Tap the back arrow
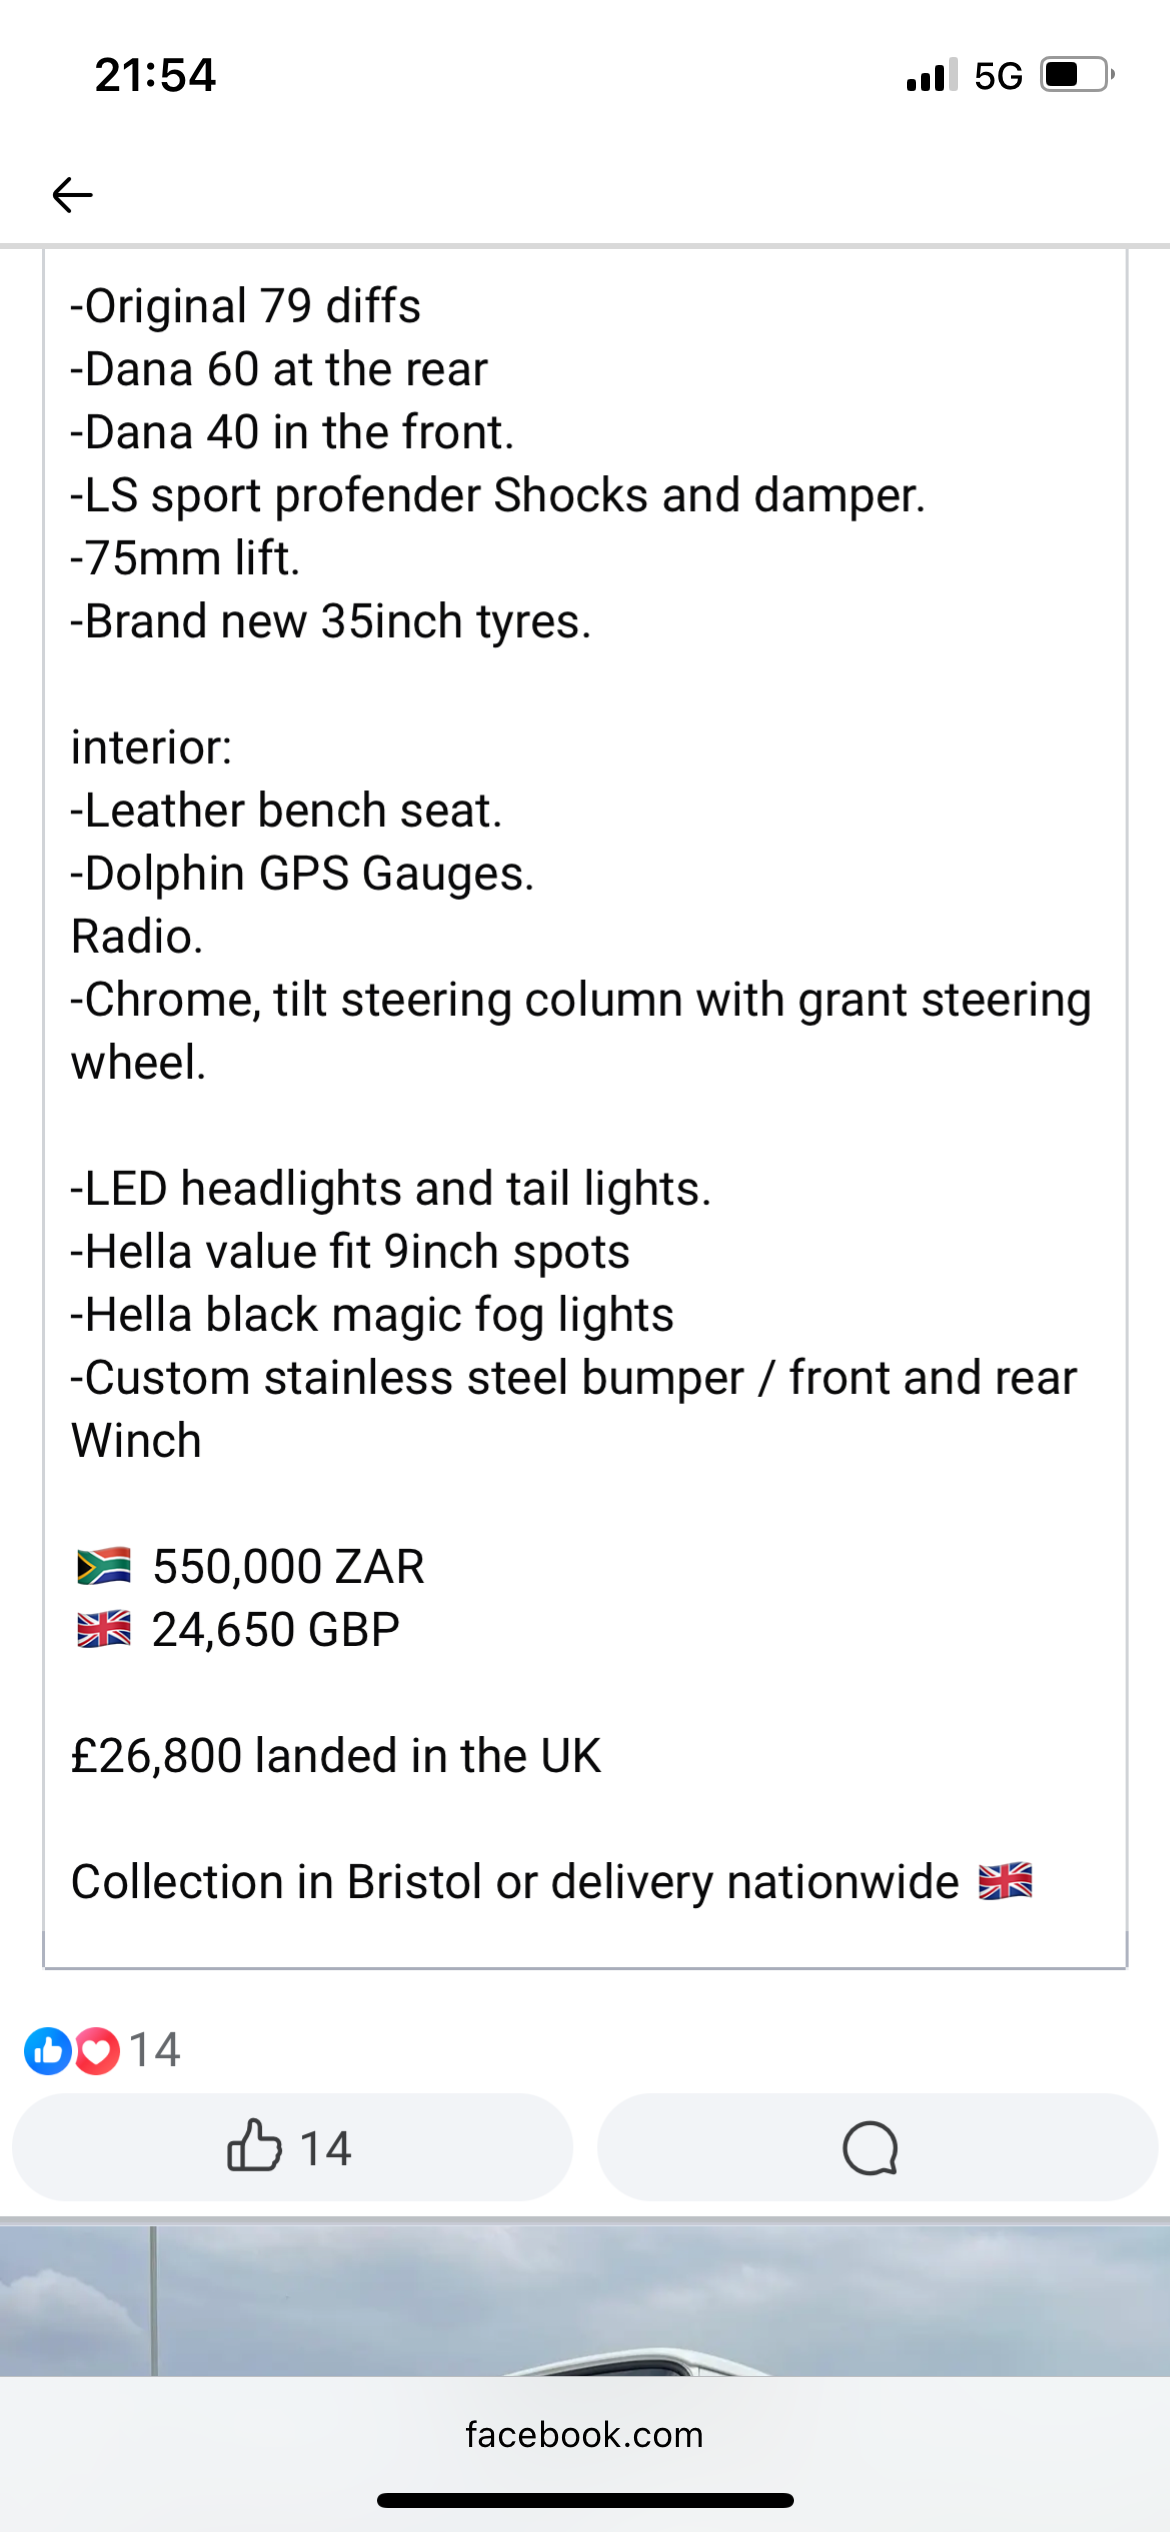This screenshot has height=2532, width=1170. click(72, 194)
